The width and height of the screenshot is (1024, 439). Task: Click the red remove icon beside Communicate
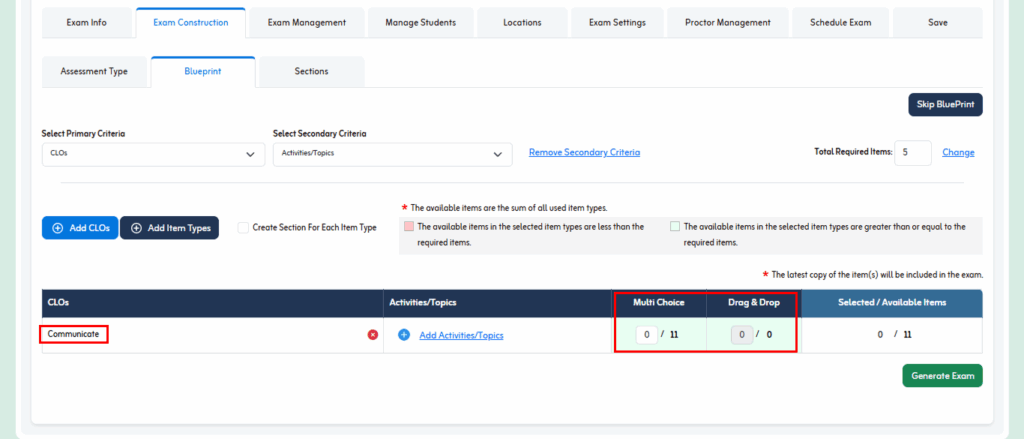tap(373, 335)
